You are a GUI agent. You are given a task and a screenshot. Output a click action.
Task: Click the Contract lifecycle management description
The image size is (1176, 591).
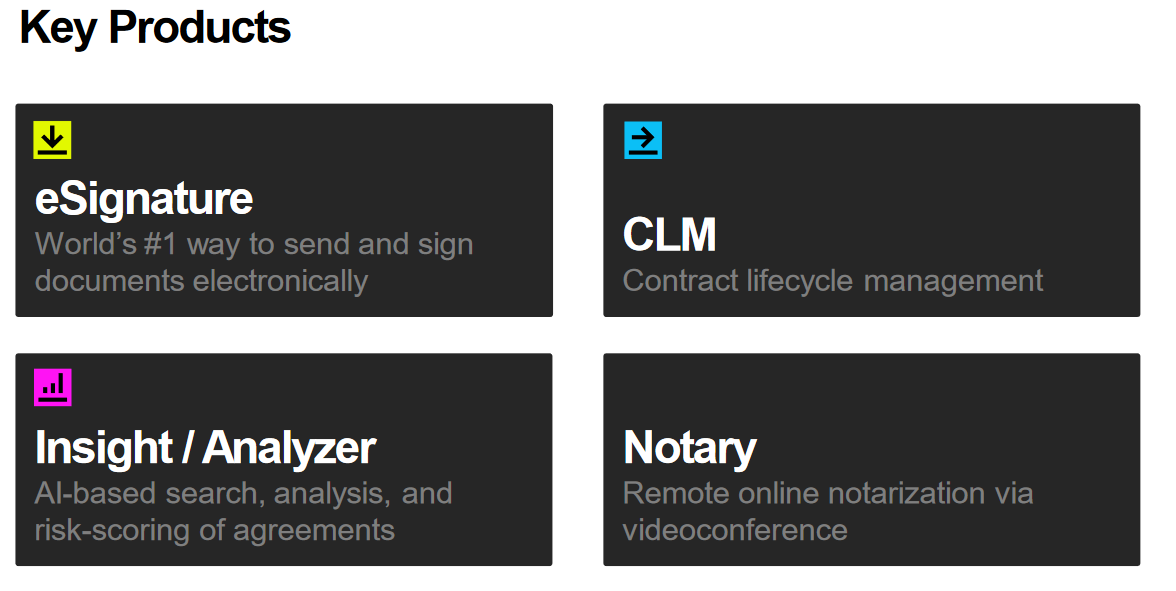[x=832, y=281]
